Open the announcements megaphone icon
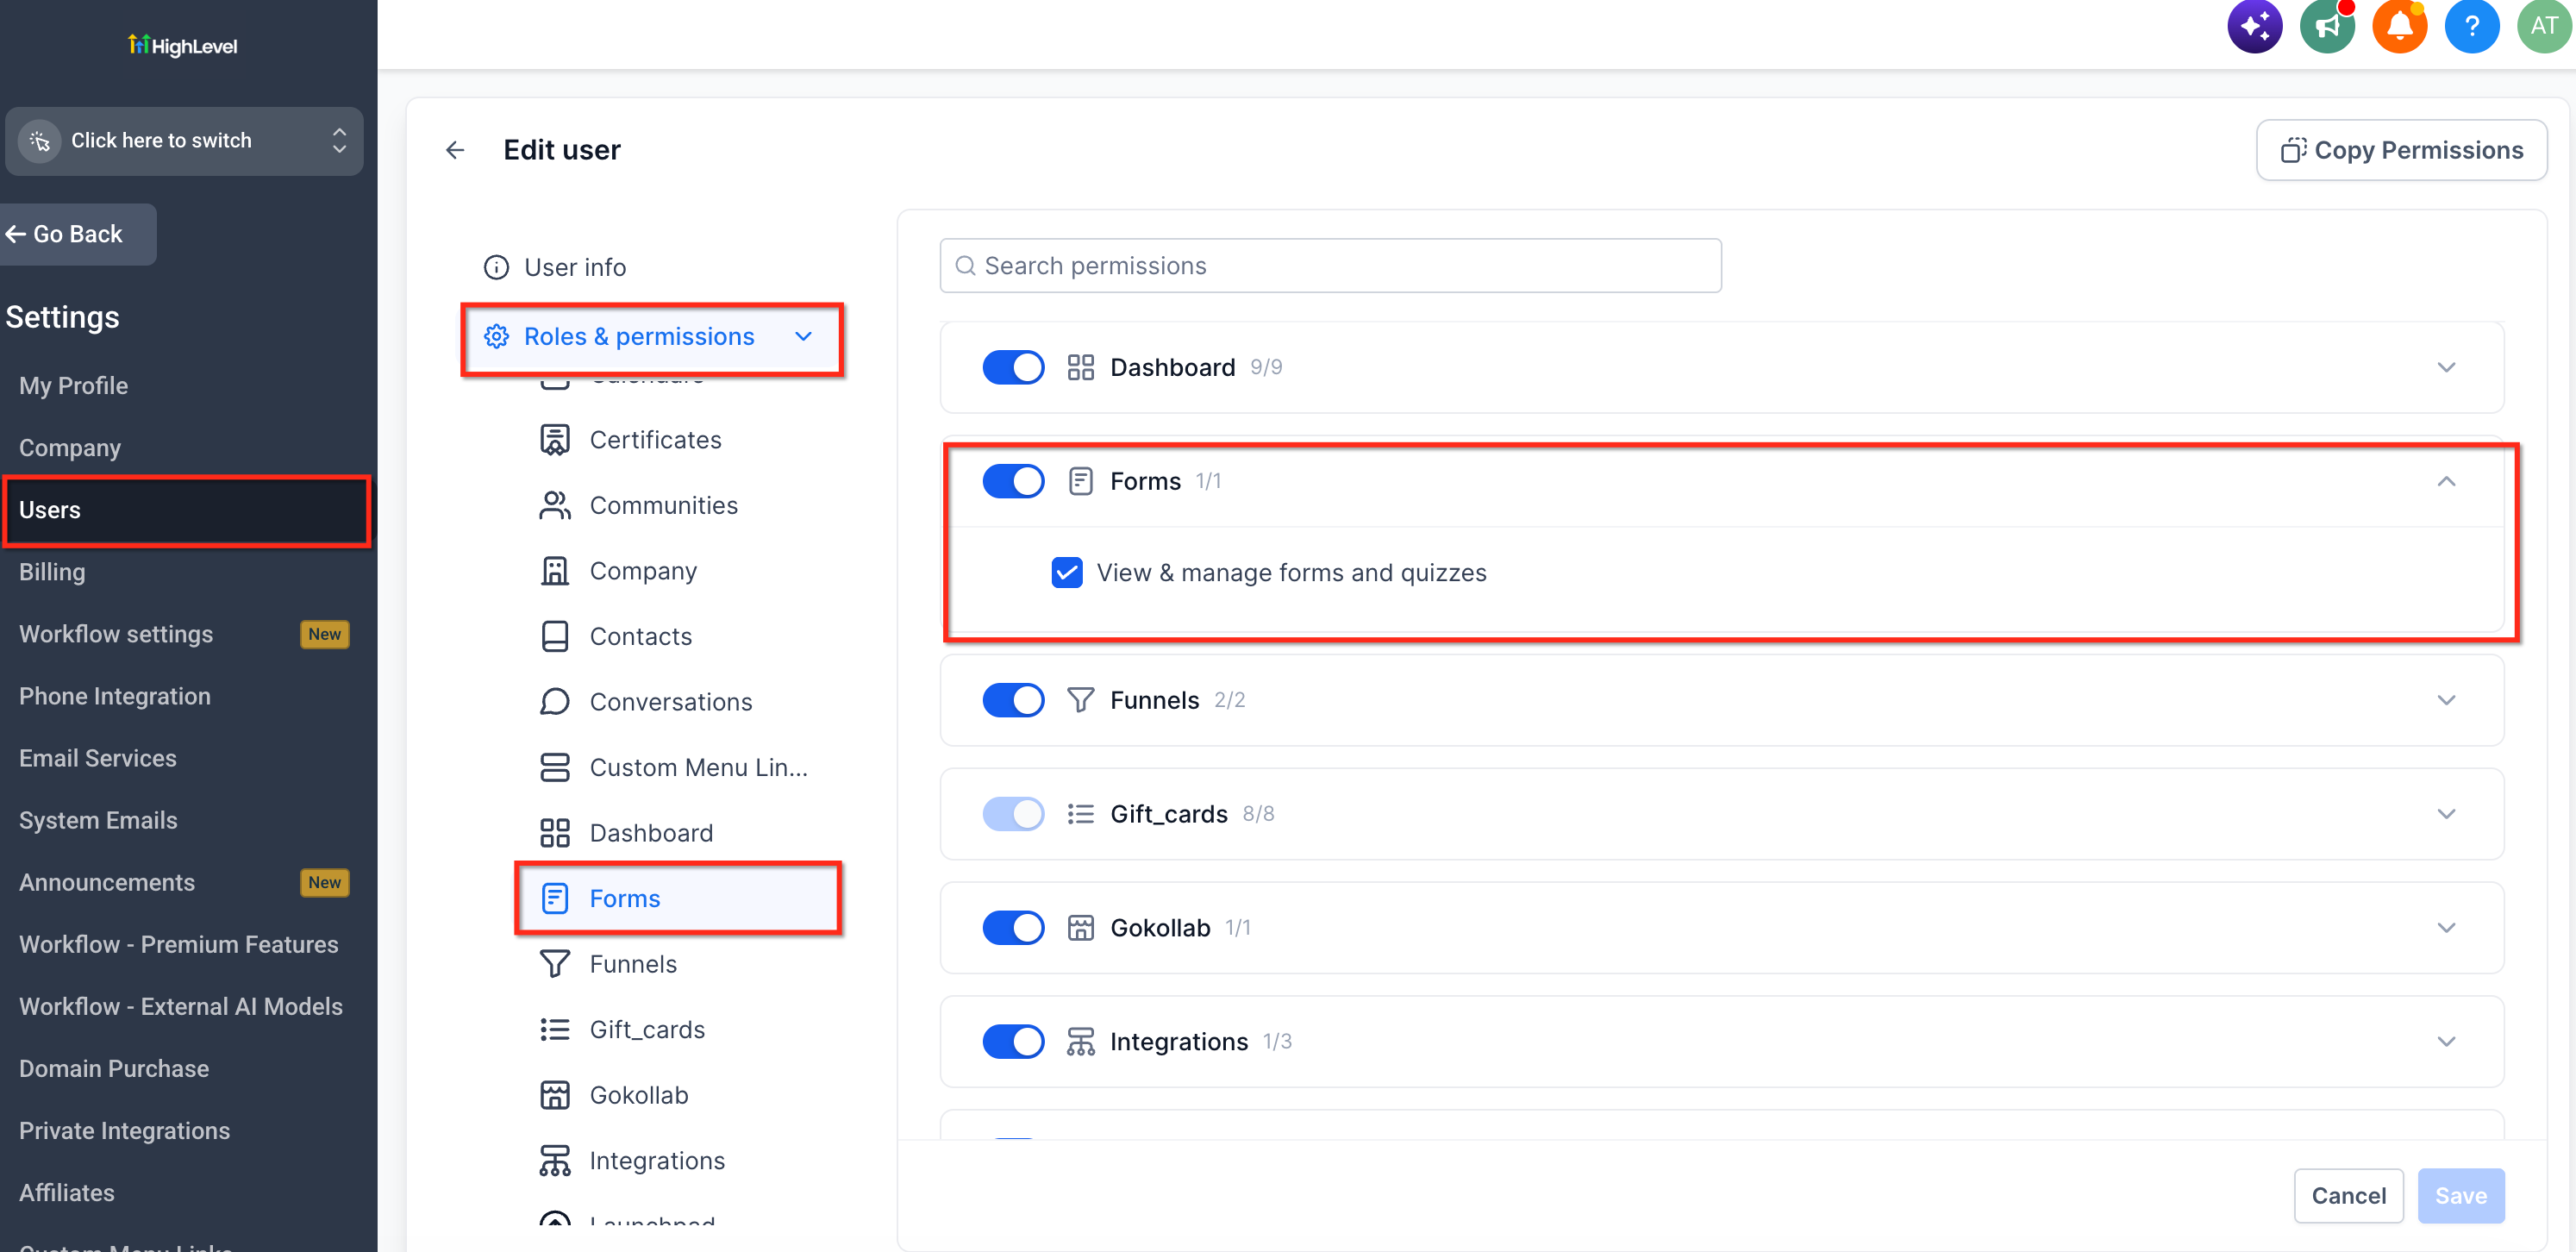Viewport: 2576px width, 1252px height. [x=2327, y=25]
